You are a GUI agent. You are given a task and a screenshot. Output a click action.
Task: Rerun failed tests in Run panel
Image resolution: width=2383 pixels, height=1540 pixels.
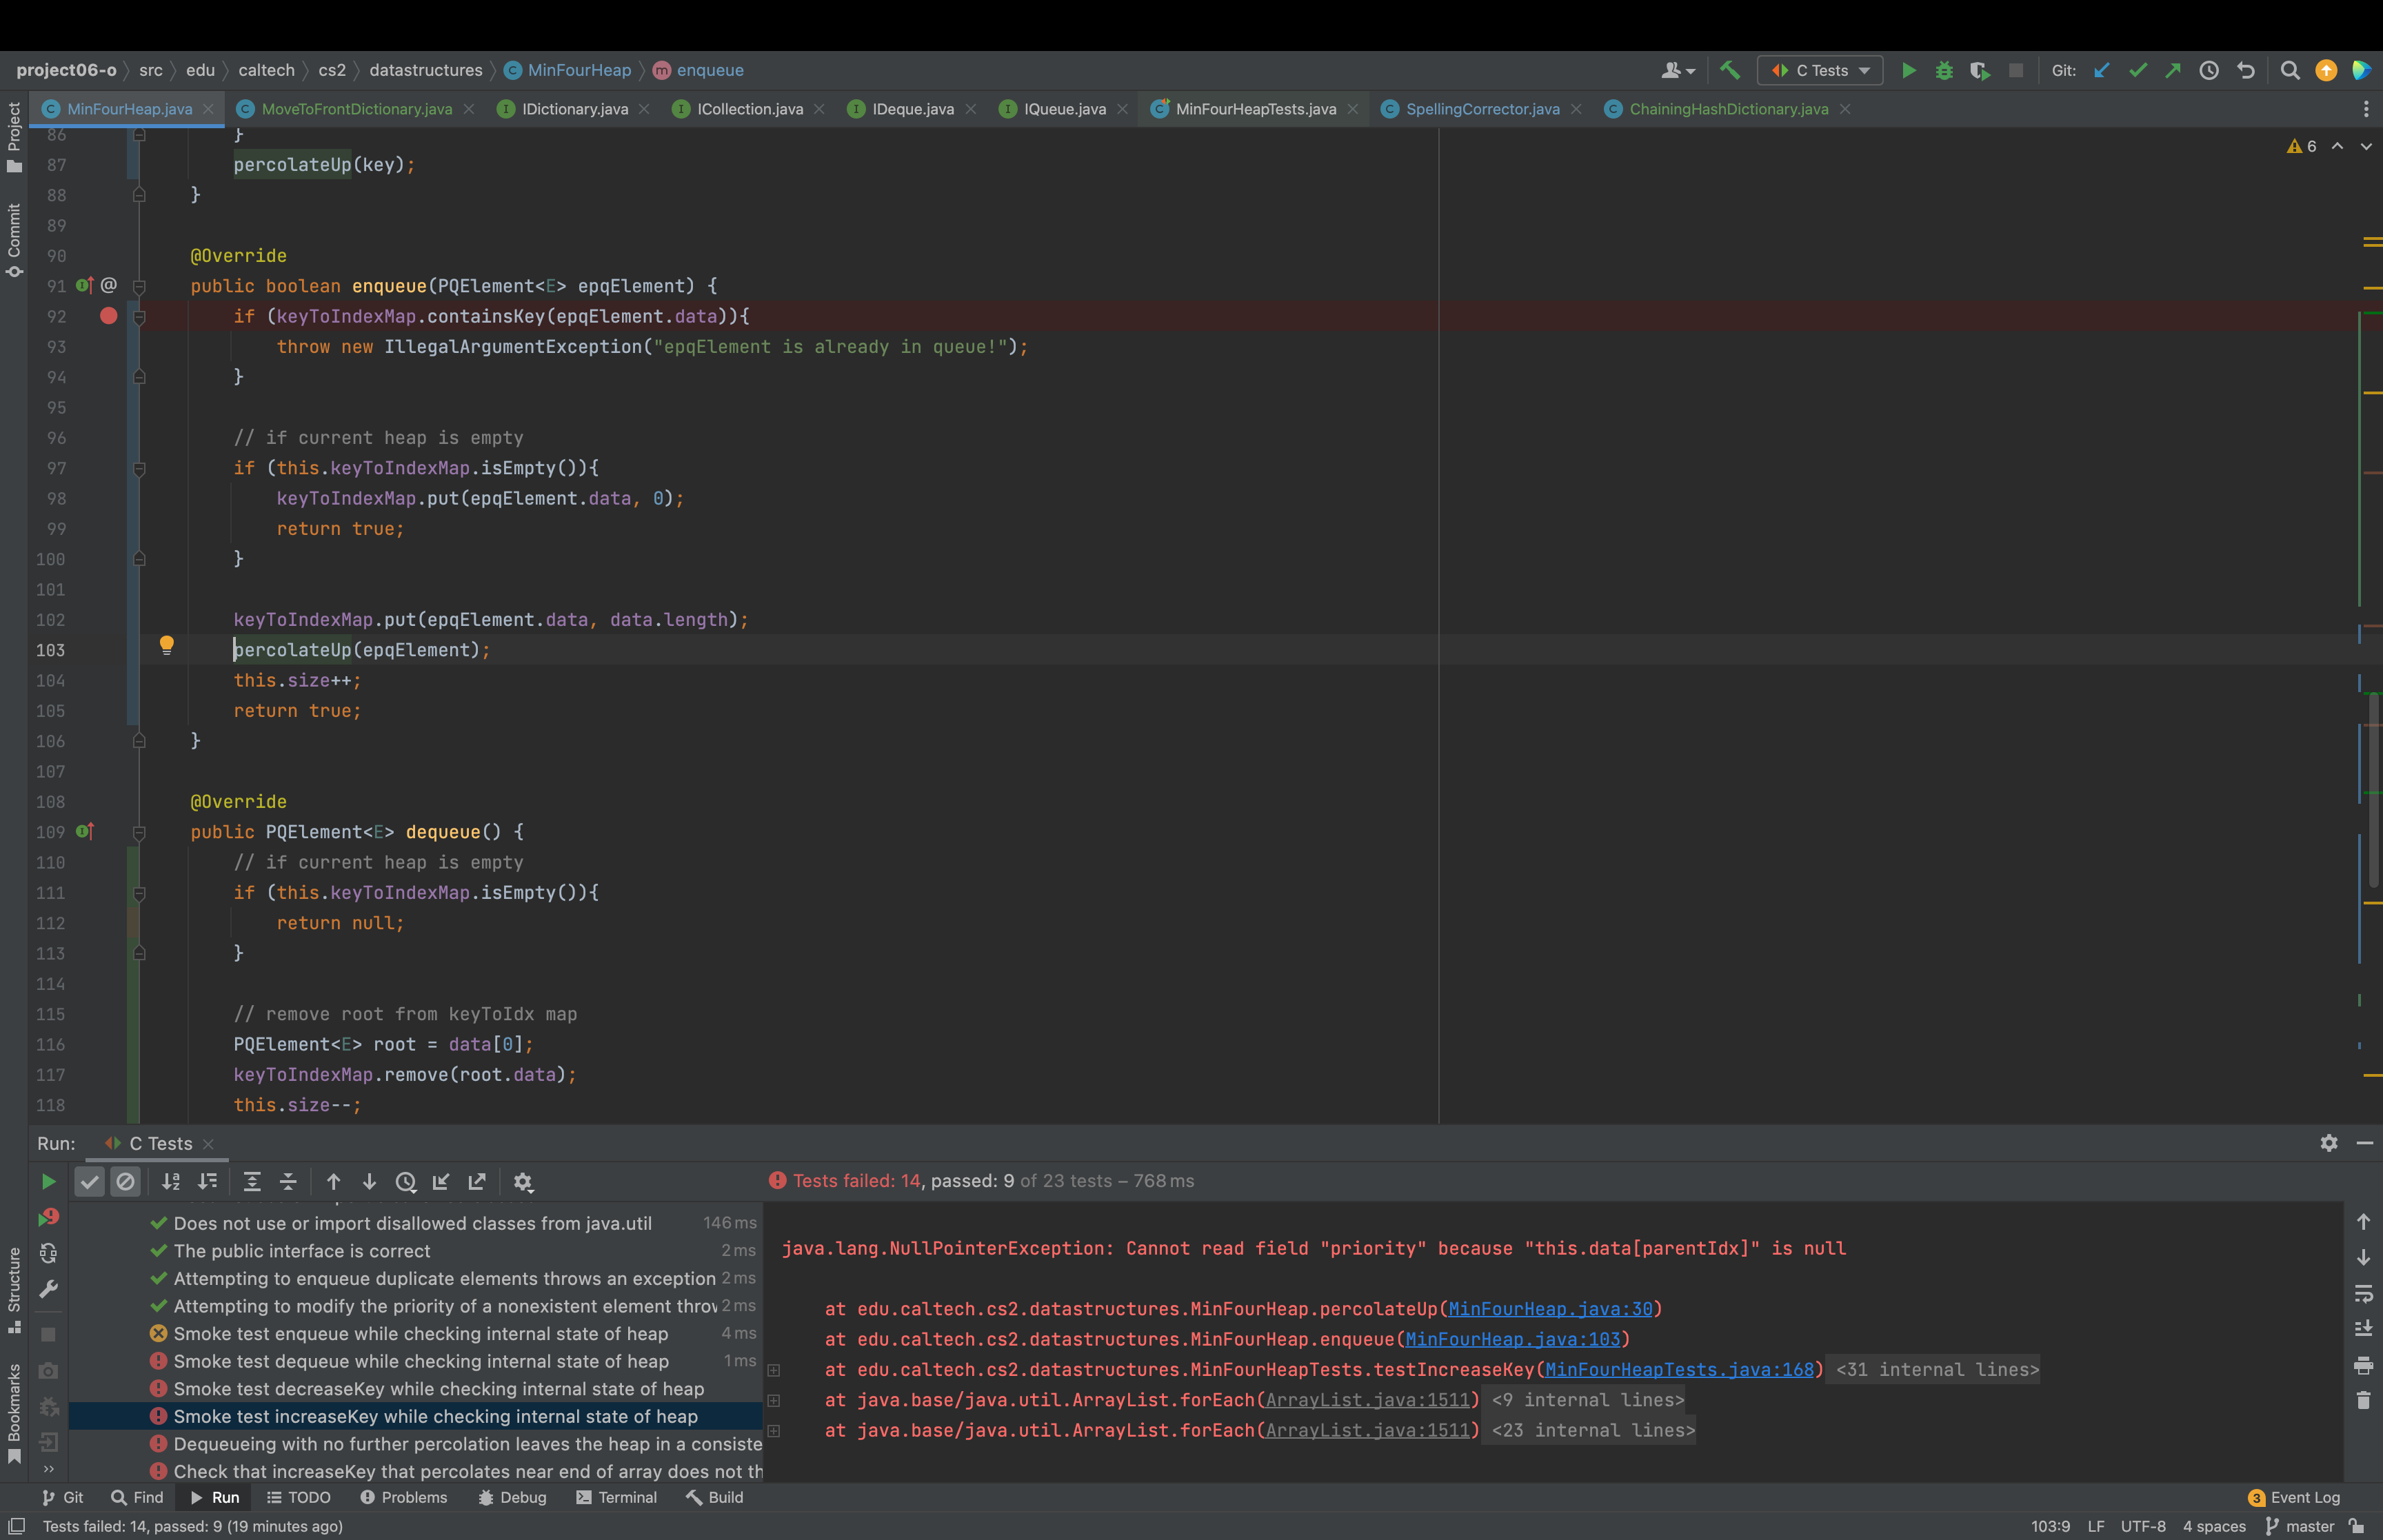point(48,1218)
